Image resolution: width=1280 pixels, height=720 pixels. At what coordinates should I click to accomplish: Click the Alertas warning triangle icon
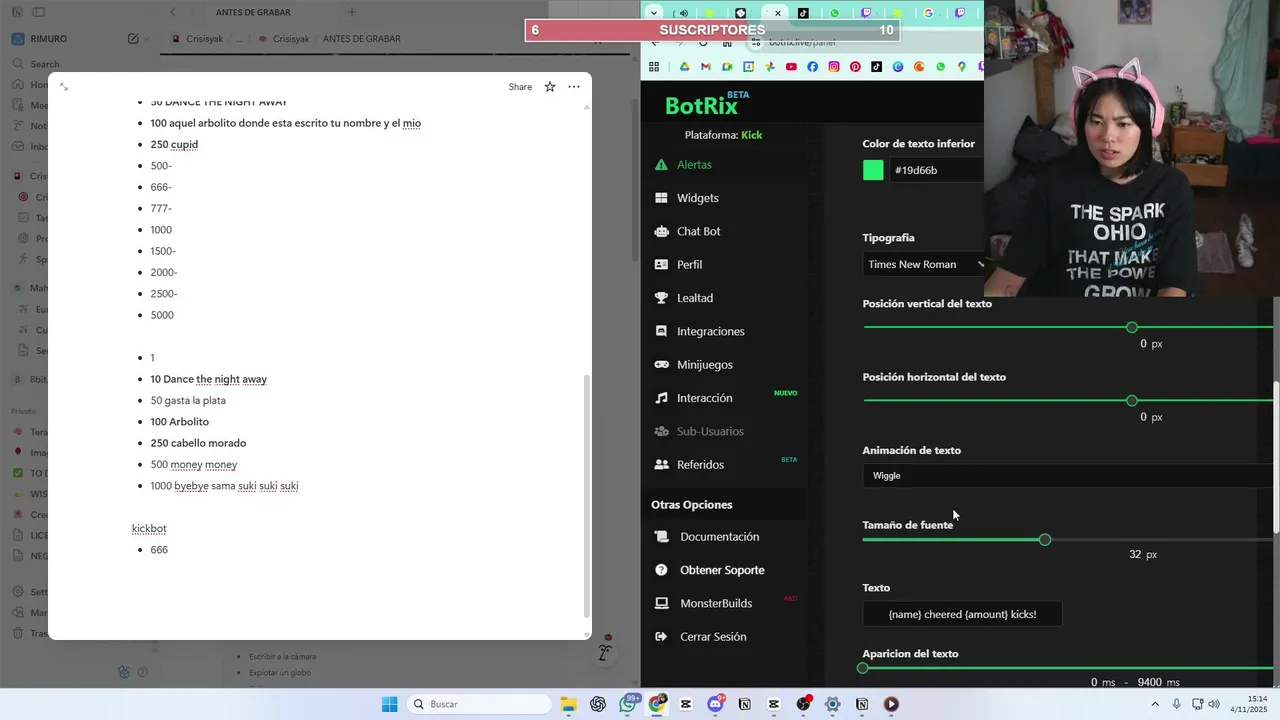click(x=661, y=165)
